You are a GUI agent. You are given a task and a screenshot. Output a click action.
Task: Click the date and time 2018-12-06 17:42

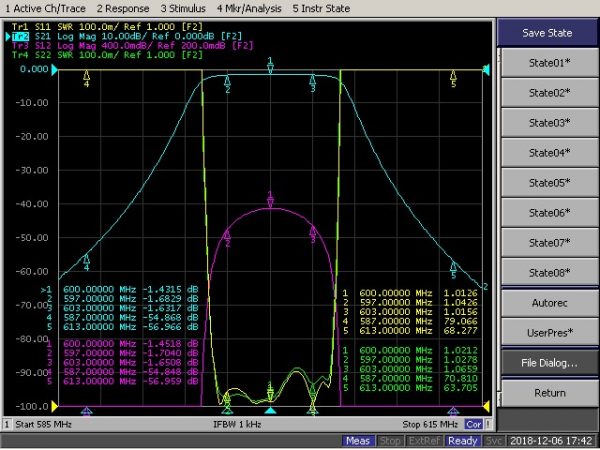(x=551, y=441)
